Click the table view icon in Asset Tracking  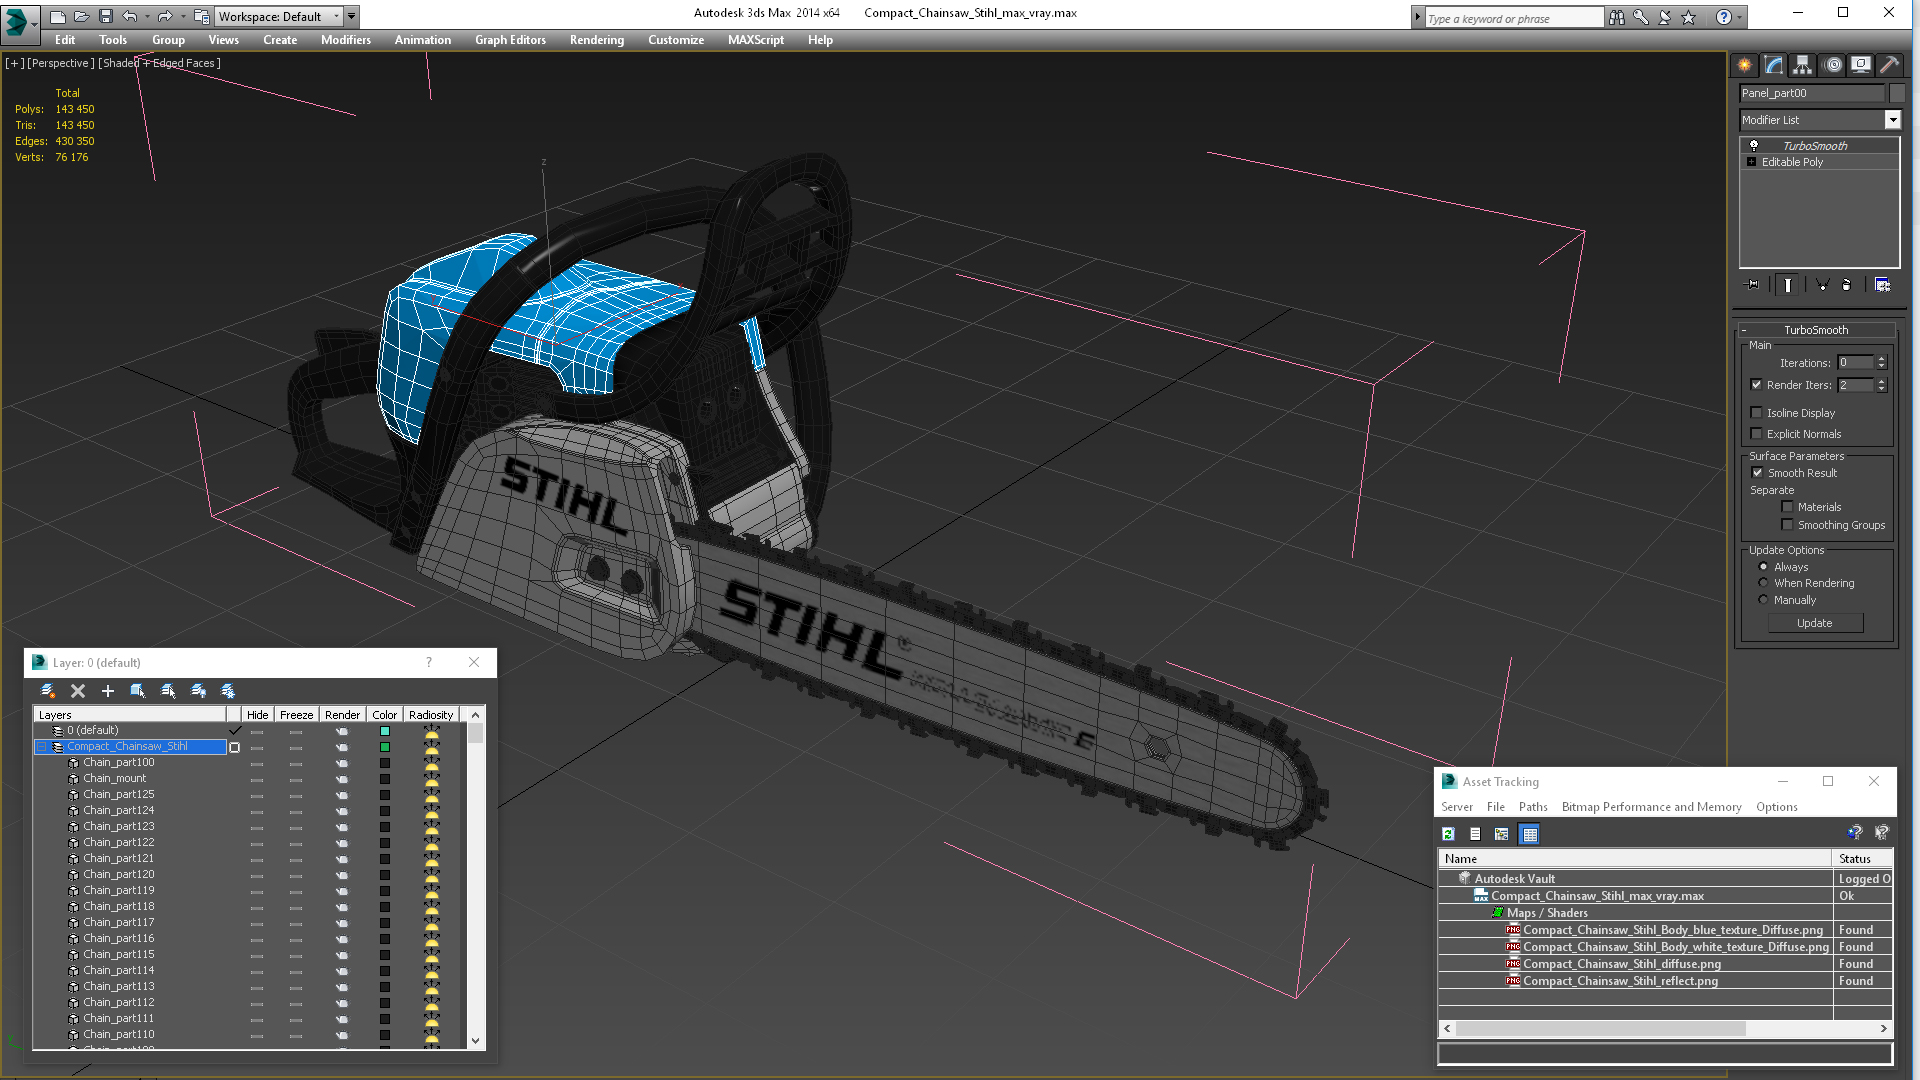click(x=1530, y=834)
